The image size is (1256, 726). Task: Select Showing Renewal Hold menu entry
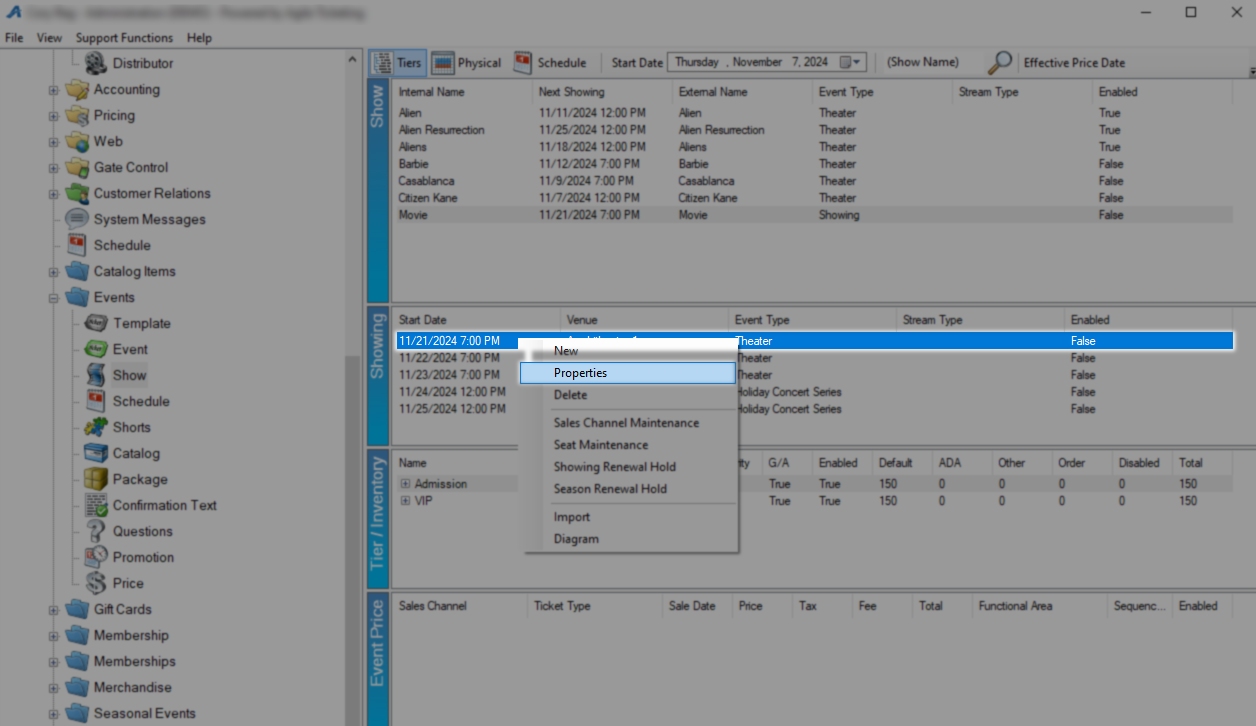(627, 467)
